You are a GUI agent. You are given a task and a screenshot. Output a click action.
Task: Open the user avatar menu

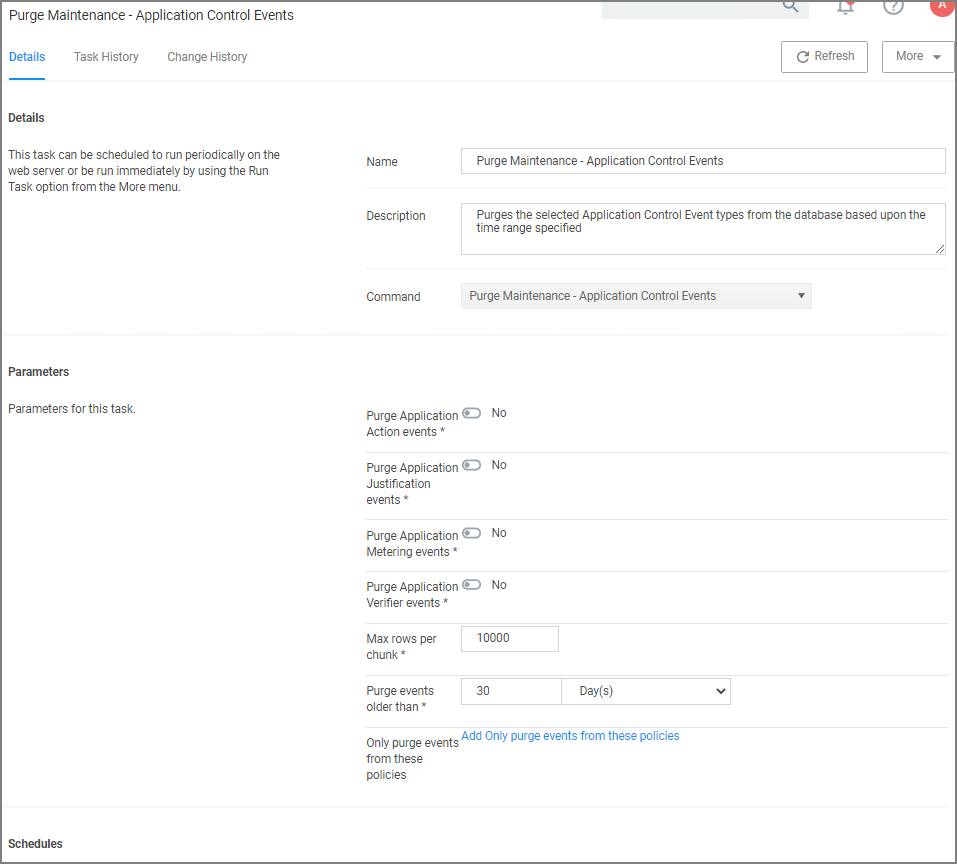pyautogui.click(x=941, y=5)
